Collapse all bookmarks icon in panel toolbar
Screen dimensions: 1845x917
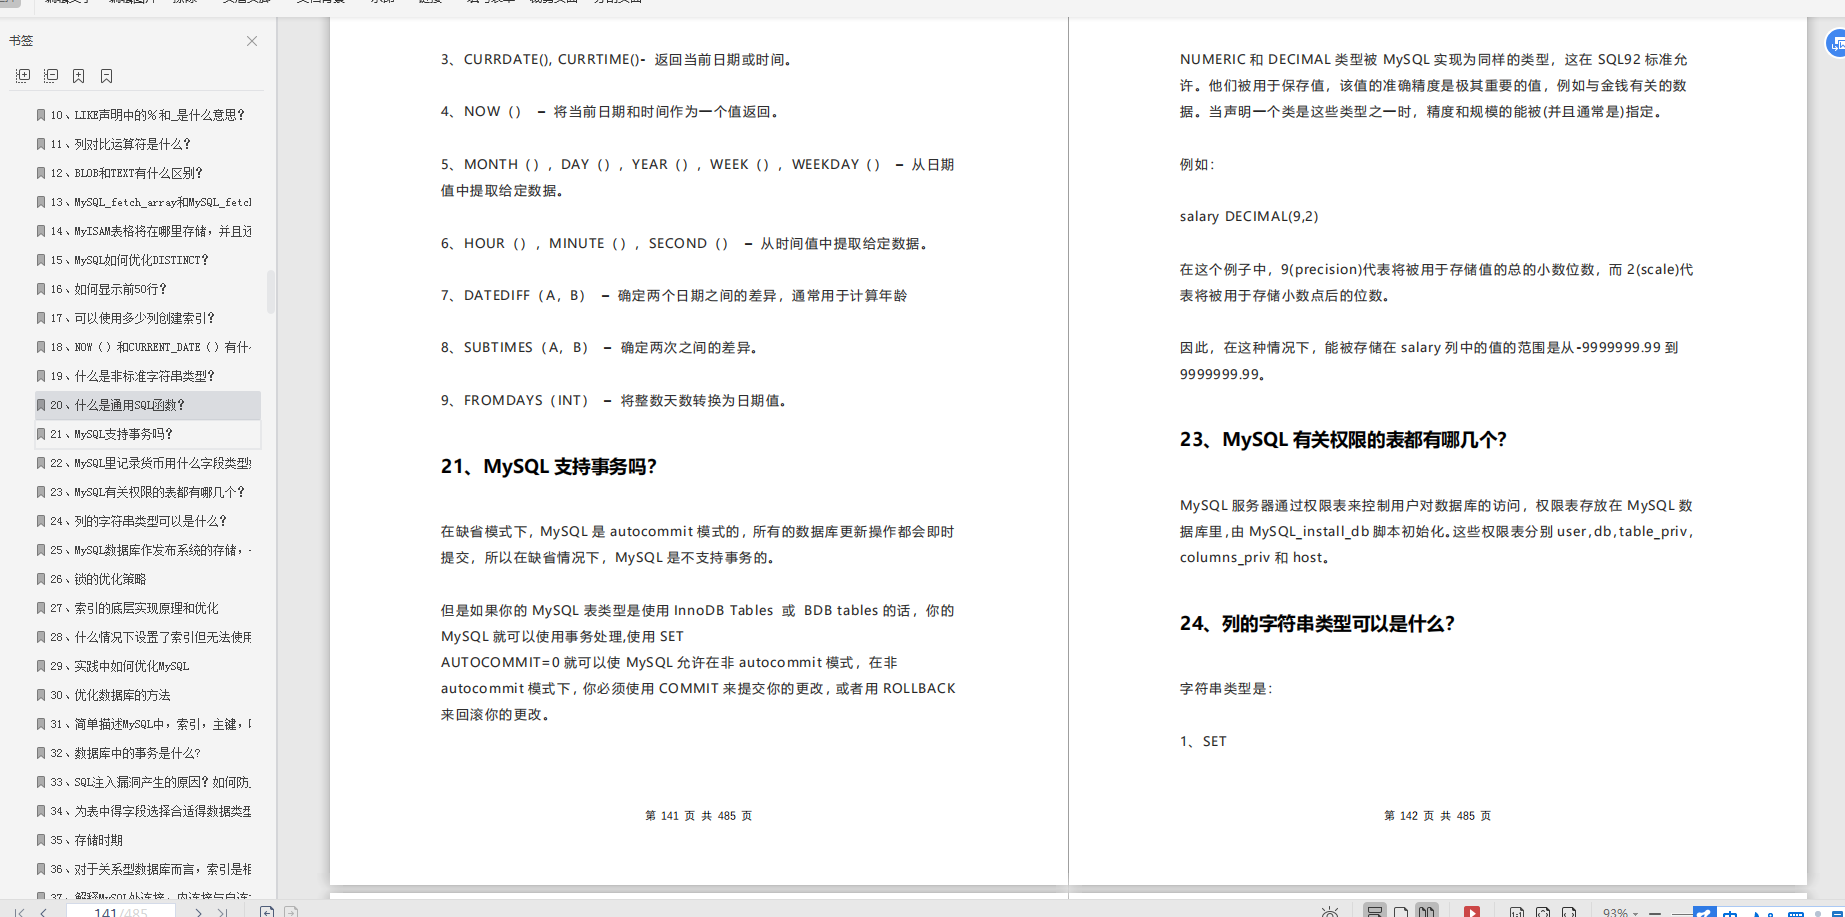pos(51,76)
